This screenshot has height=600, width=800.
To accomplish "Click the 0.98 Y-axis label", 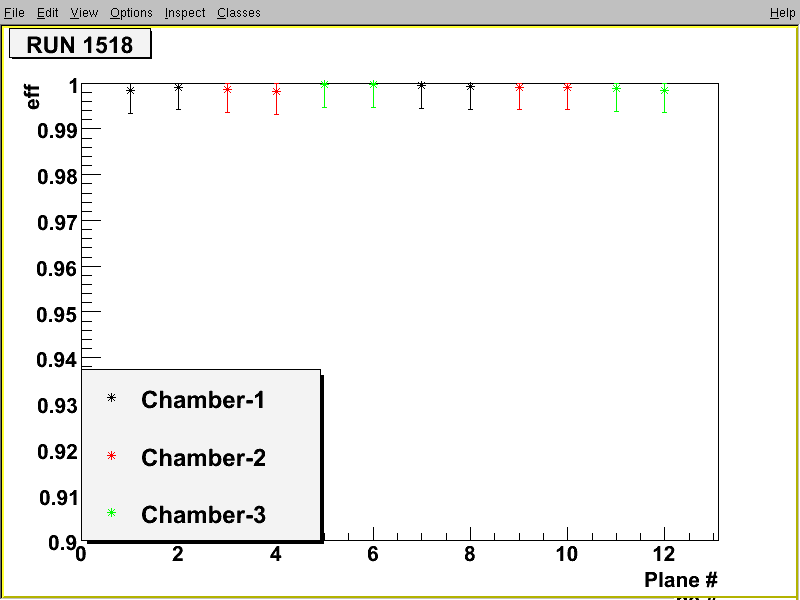I will pyautogui.click(x=58, y=177).
